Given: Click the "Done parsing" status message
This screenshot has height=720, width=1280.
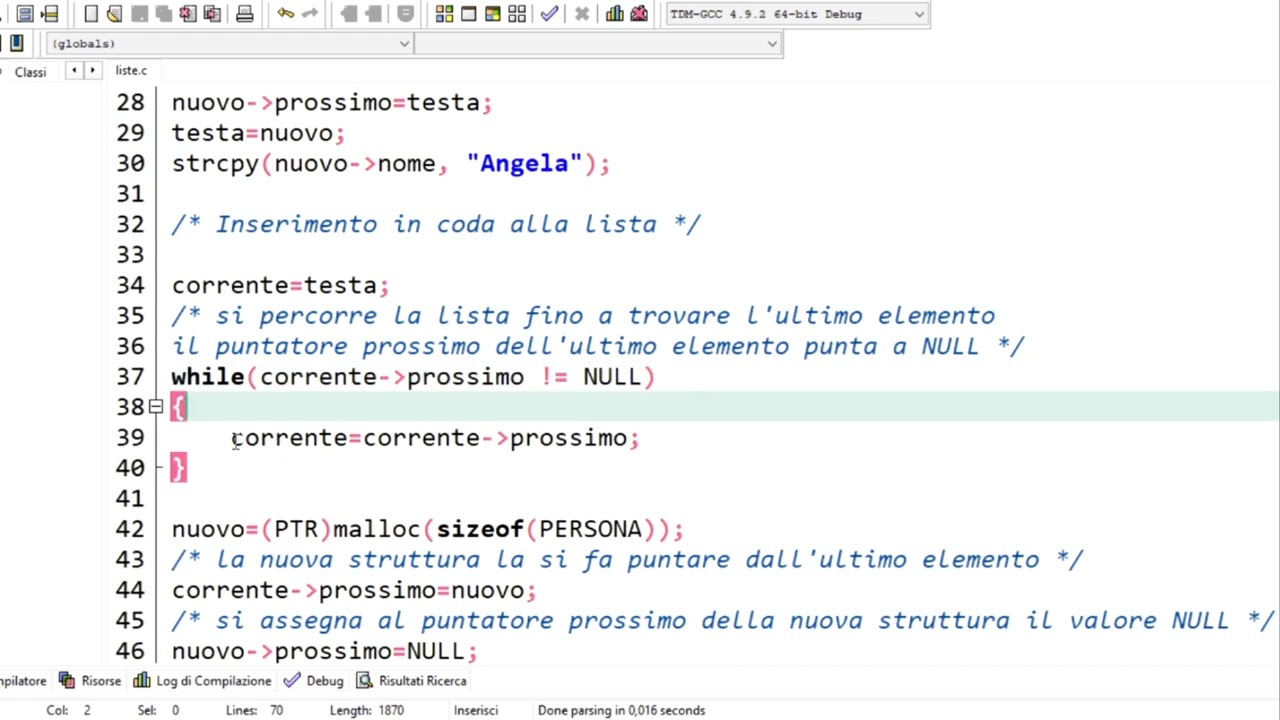Looking at the screenshot, I should pyautogui.click(x=621, y=711).
